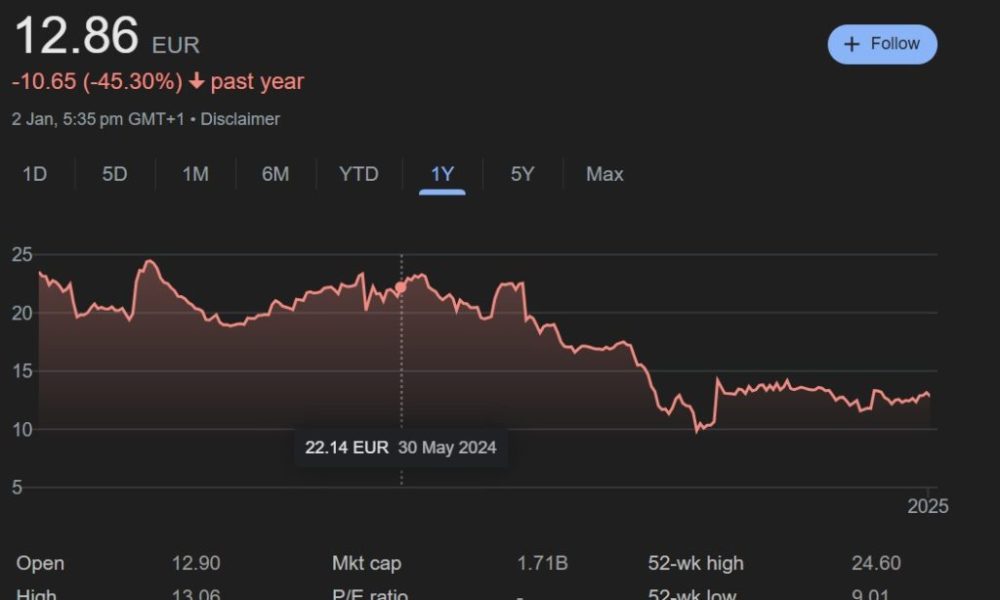Image resolution: width=1000 pixels, height=600 pixels.
Task: Click the red down arrow beside past year
Action: click(x=196, y=81)
